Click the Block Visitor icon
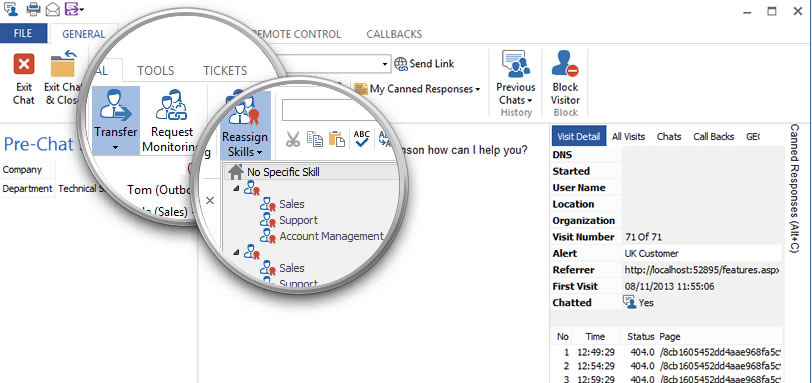 coord(565,64)
